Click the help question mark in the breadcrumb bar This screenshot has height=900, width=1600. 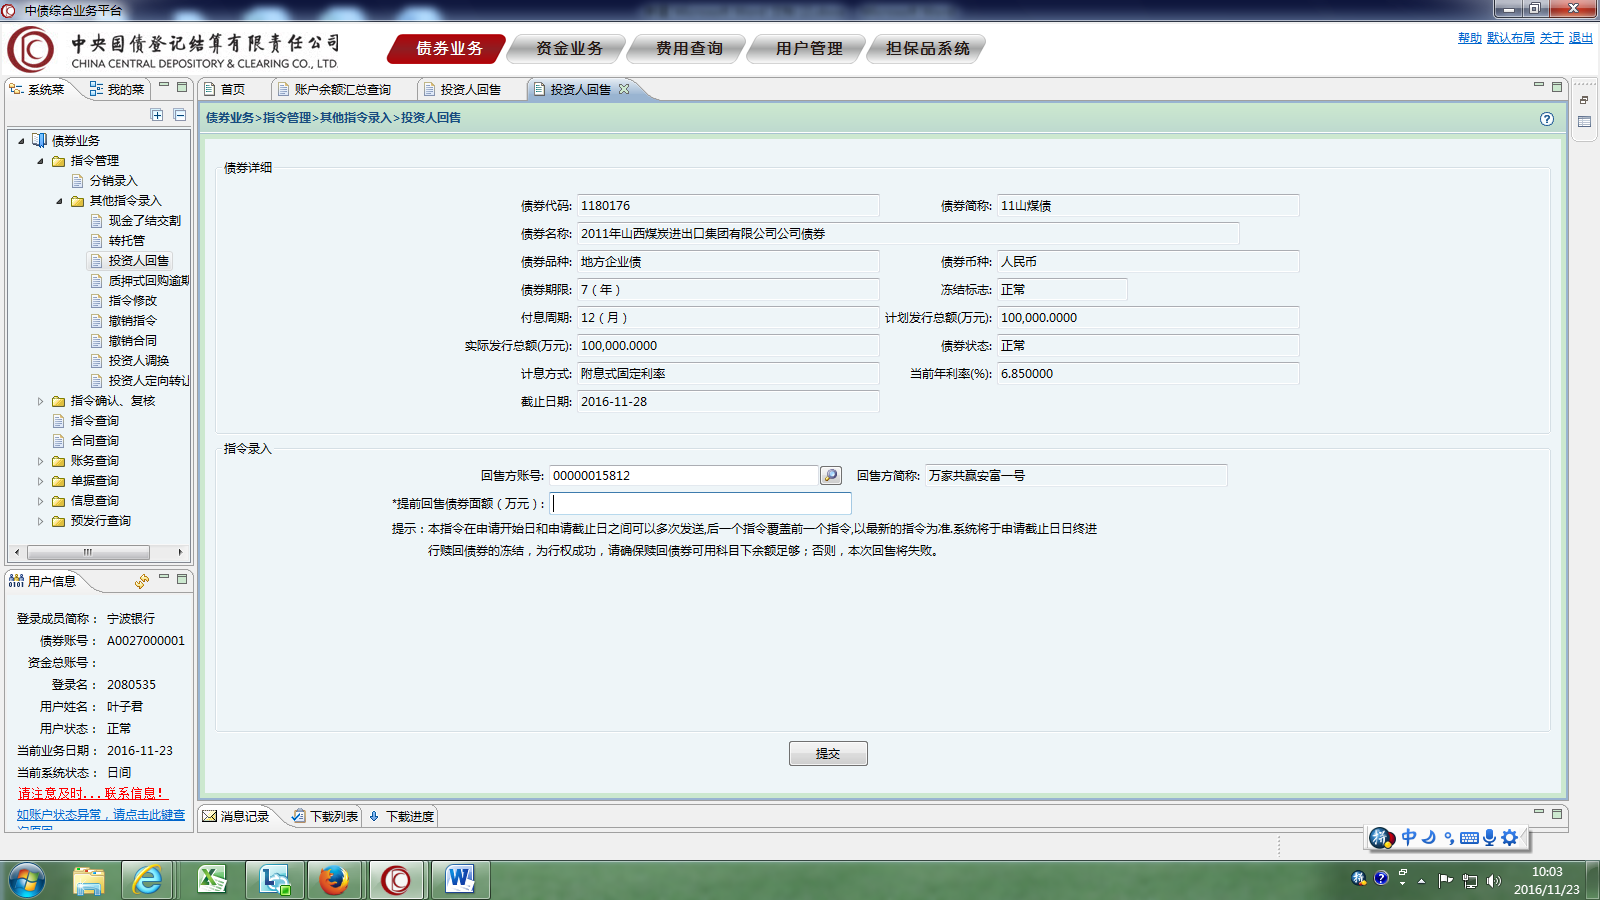coord(1547,119)
